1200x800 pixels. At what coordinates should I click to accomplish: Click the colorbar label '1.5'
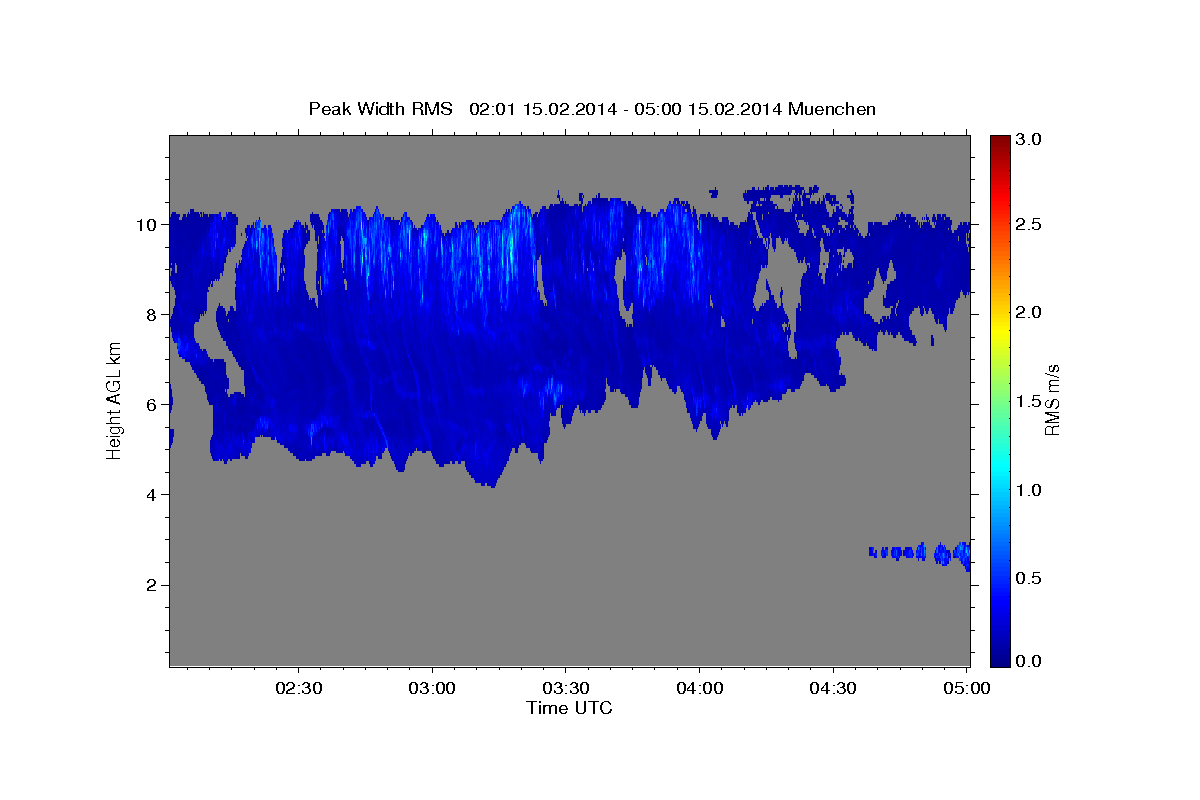click(x=1029, y=401)
